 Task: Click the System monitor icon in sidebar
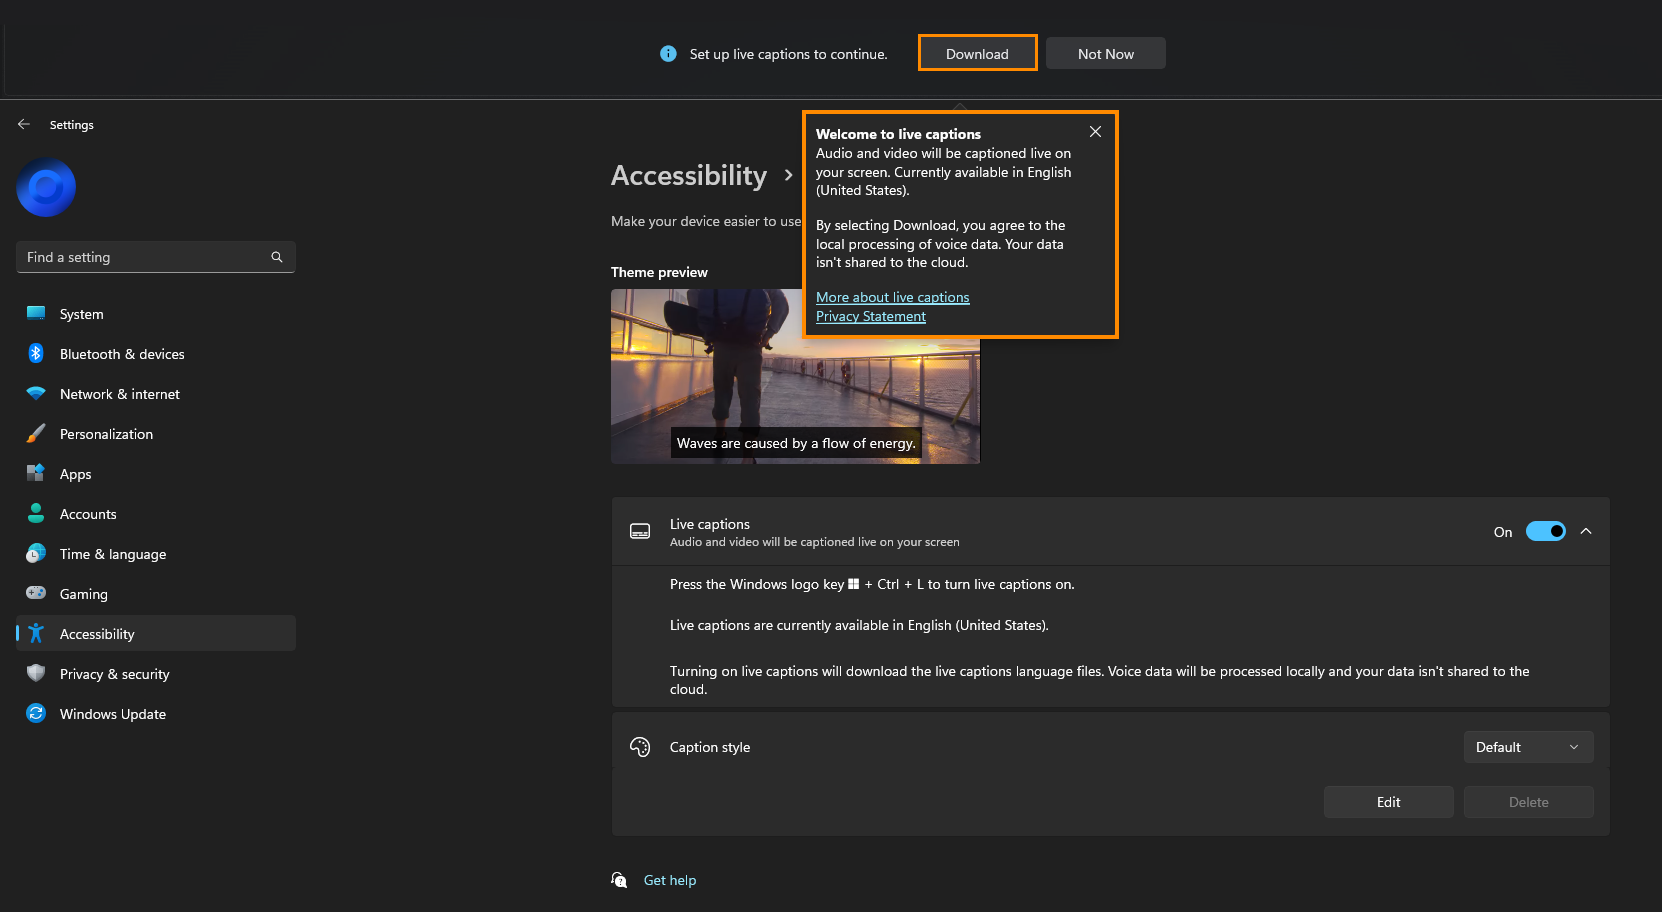pyautogui.click(x=36, y=313)
